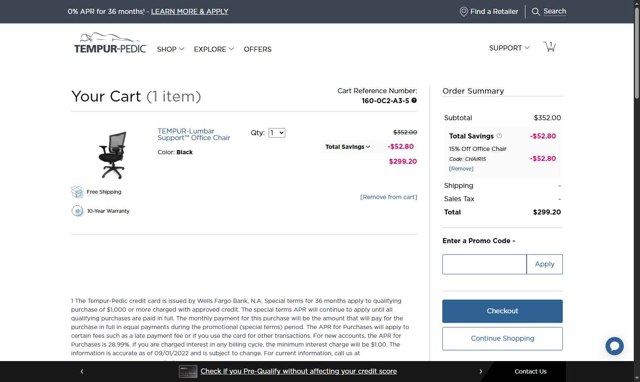Go to previous banner with left arrow
Image resolution: width=640 pixels, height=382 pixels.
[x=82, y=371]
